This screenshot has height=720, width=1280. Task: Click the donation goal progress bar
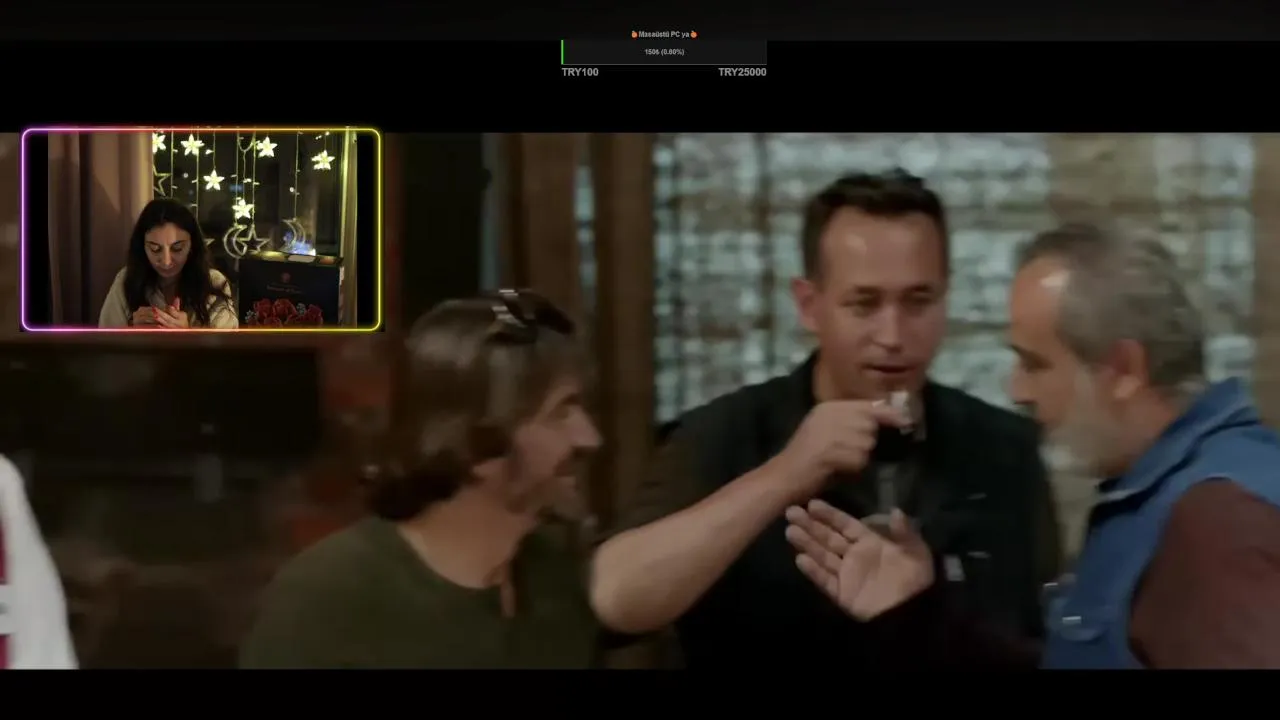click(x=664, y=52)
